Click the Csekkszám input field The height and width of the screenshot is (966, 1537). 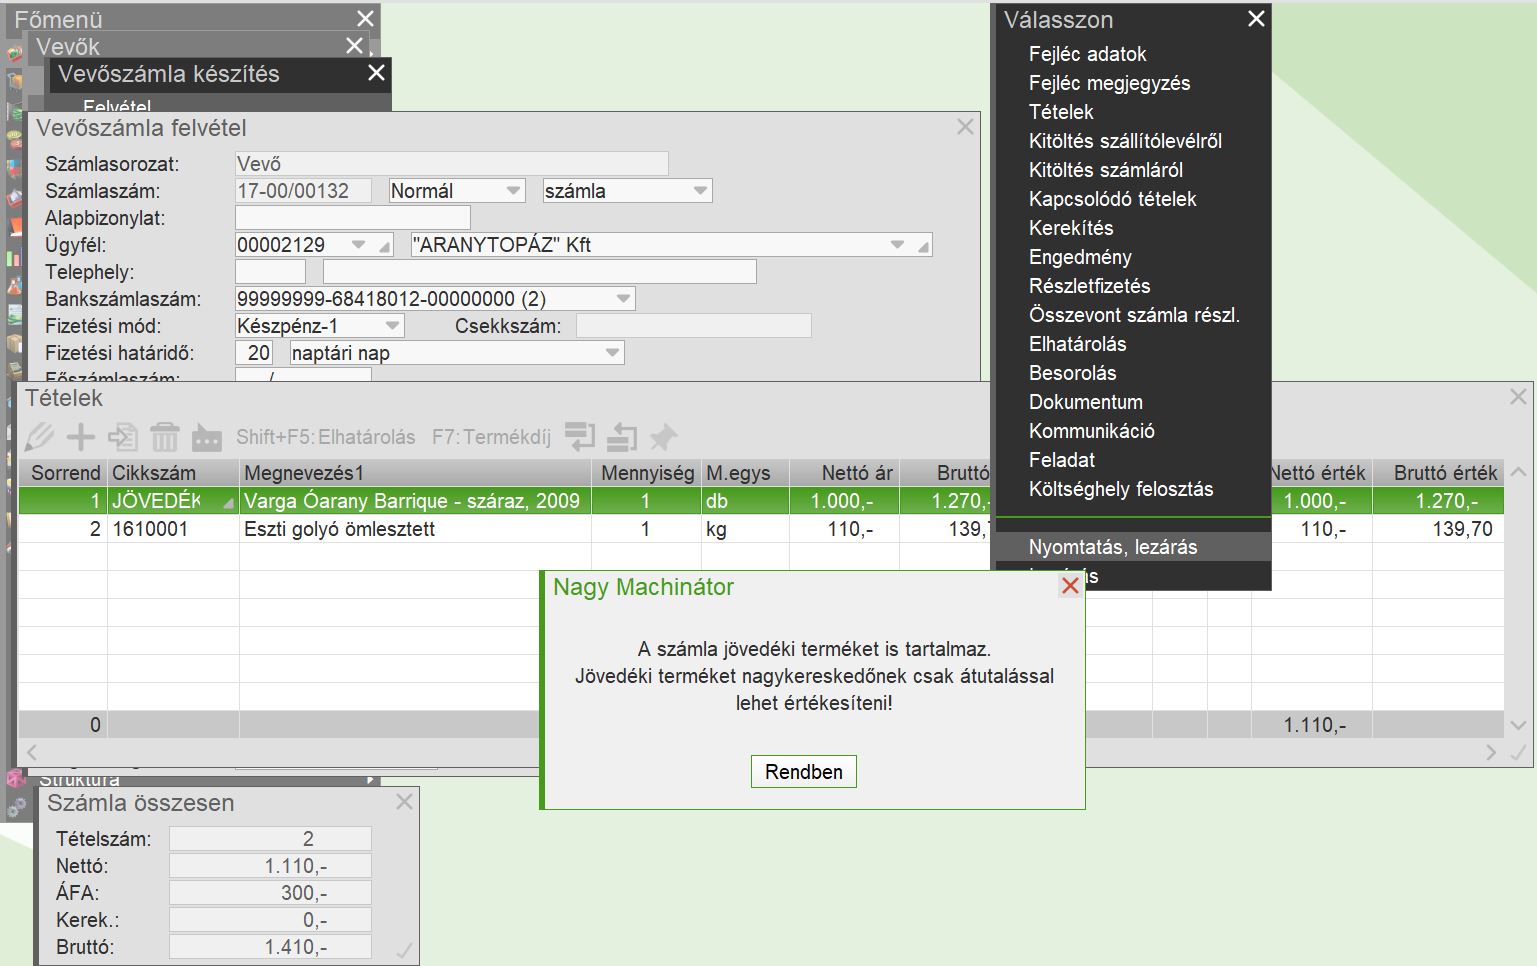(x=694, y=325)
